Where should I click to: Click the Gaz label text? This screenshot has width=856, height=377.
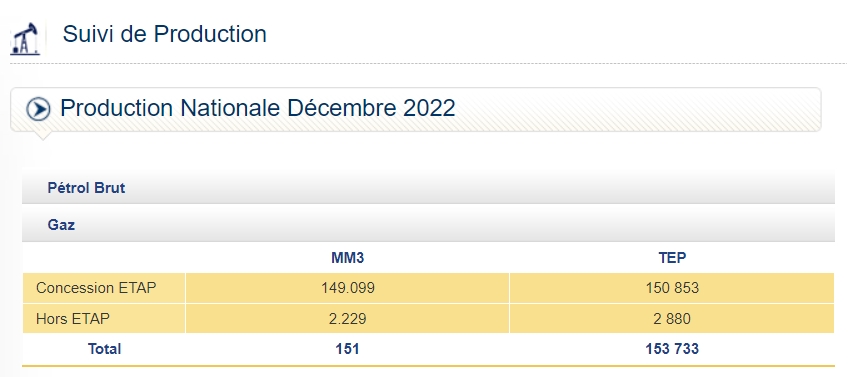(x=61, y=224)
